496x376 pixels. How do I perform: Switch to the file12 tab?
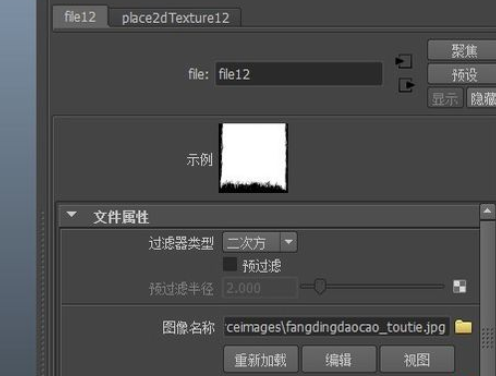pos(80,17)
